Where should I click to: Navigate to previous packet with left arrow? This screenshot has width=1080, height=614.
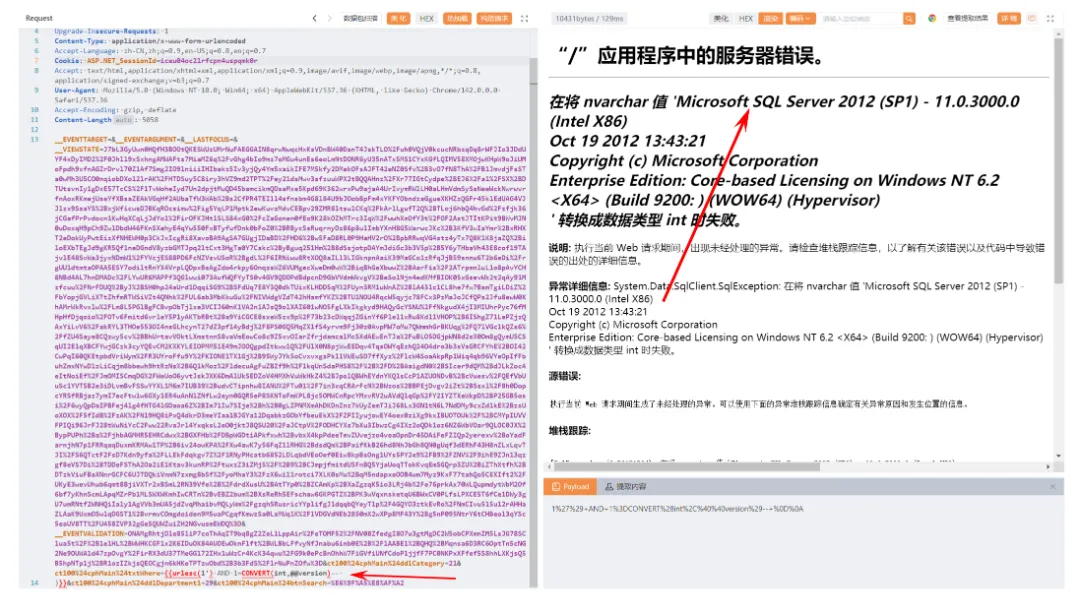tap(315, 17)
